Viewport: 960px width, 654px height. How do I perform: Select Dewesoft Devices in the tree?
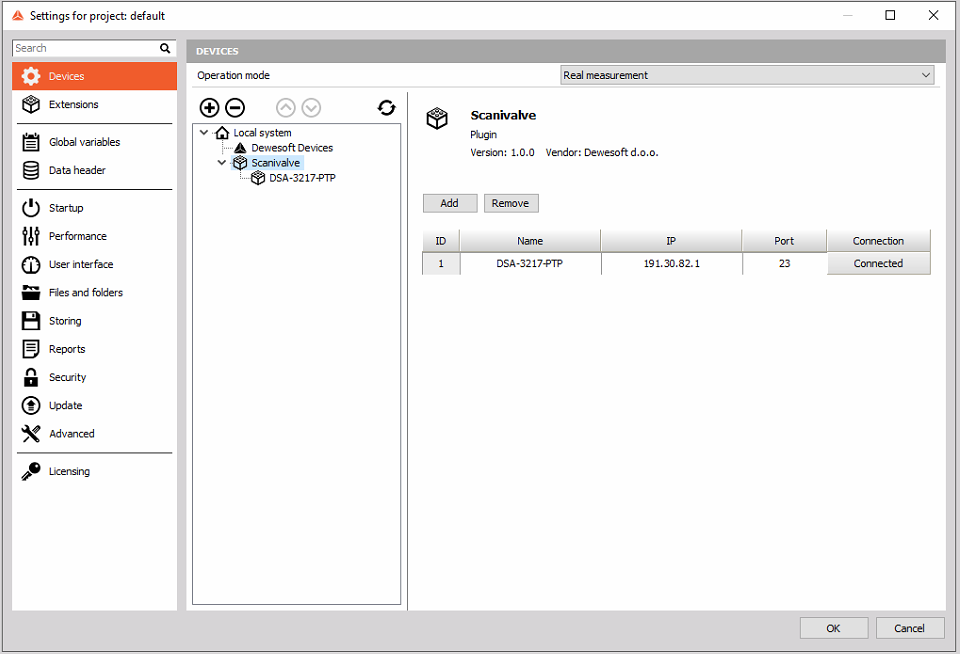(292, 148)
